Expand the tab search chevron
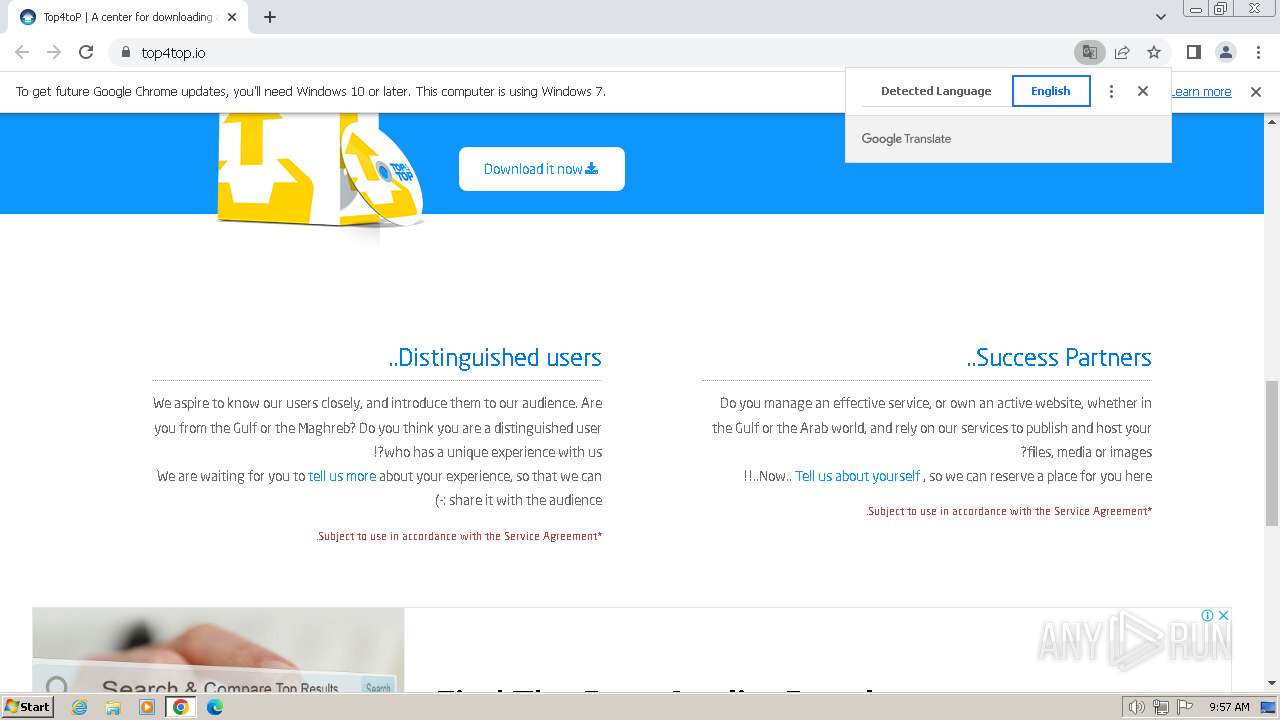1280x720 pixels. [x=1161, y=17]
